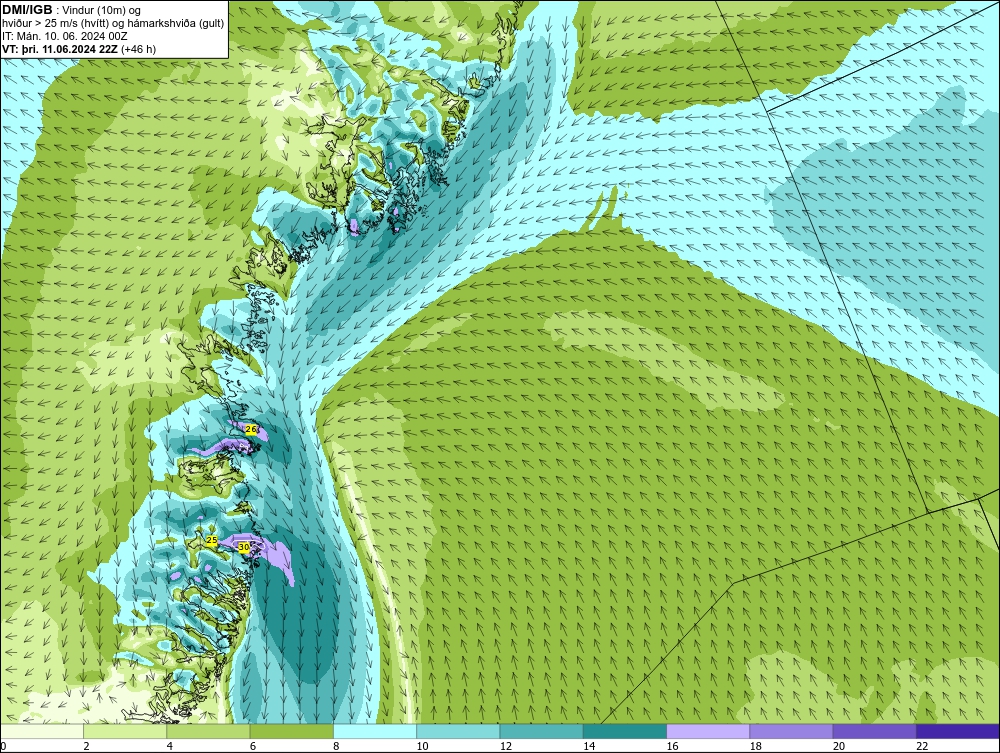The width and height of the screenshot is (1000, 753).
Task: Click the scale label 18
Action: (756, 746)
